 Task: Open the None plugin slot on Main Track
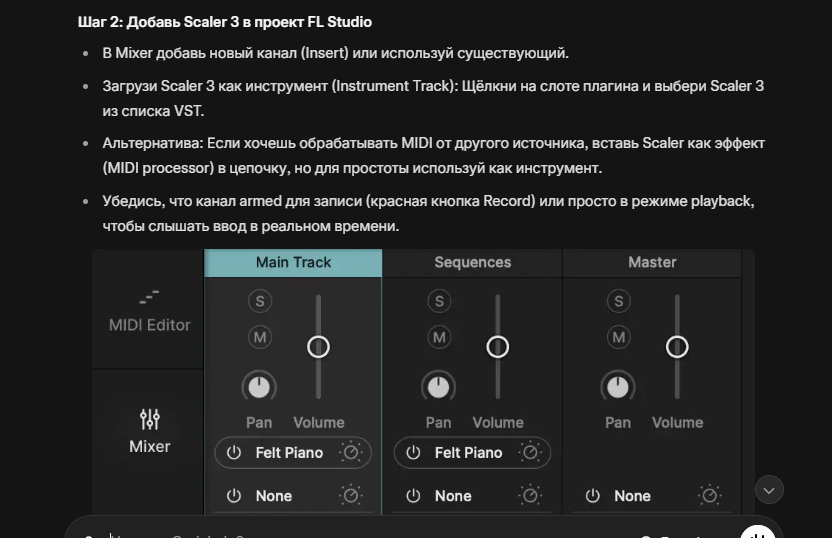click(x=274, y=496)
